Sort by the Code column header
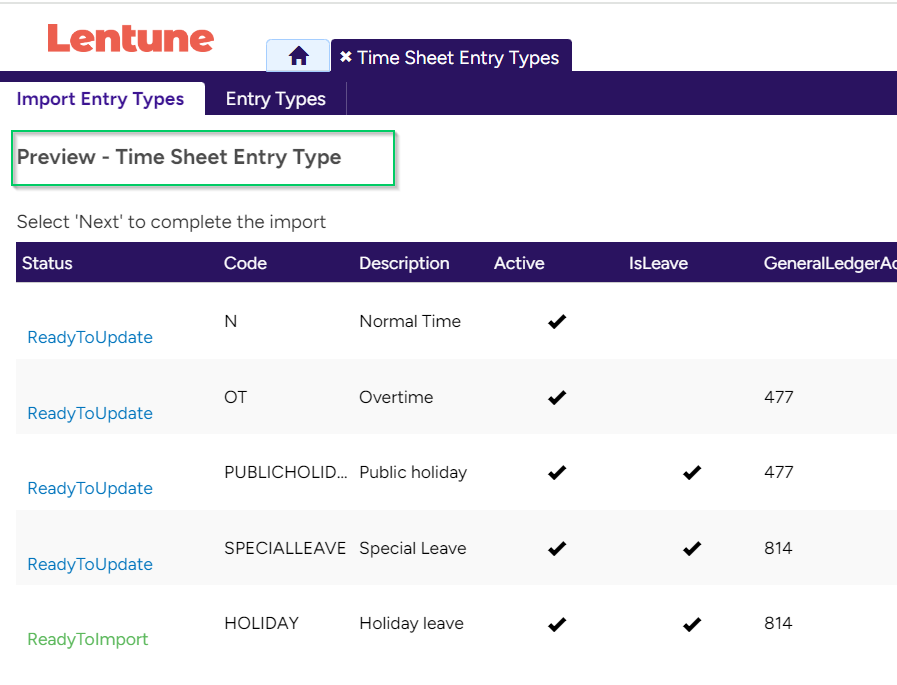 [245, 263]
